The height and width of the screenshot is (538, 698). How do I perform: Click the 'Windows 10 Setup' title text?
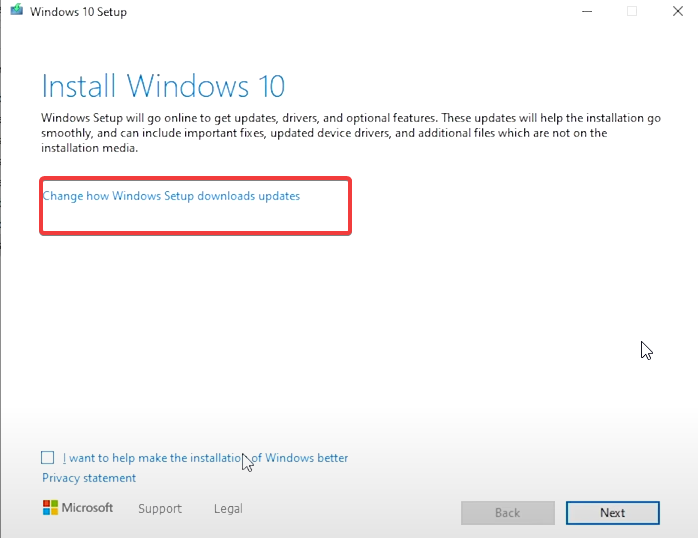[x=78, y=12]
